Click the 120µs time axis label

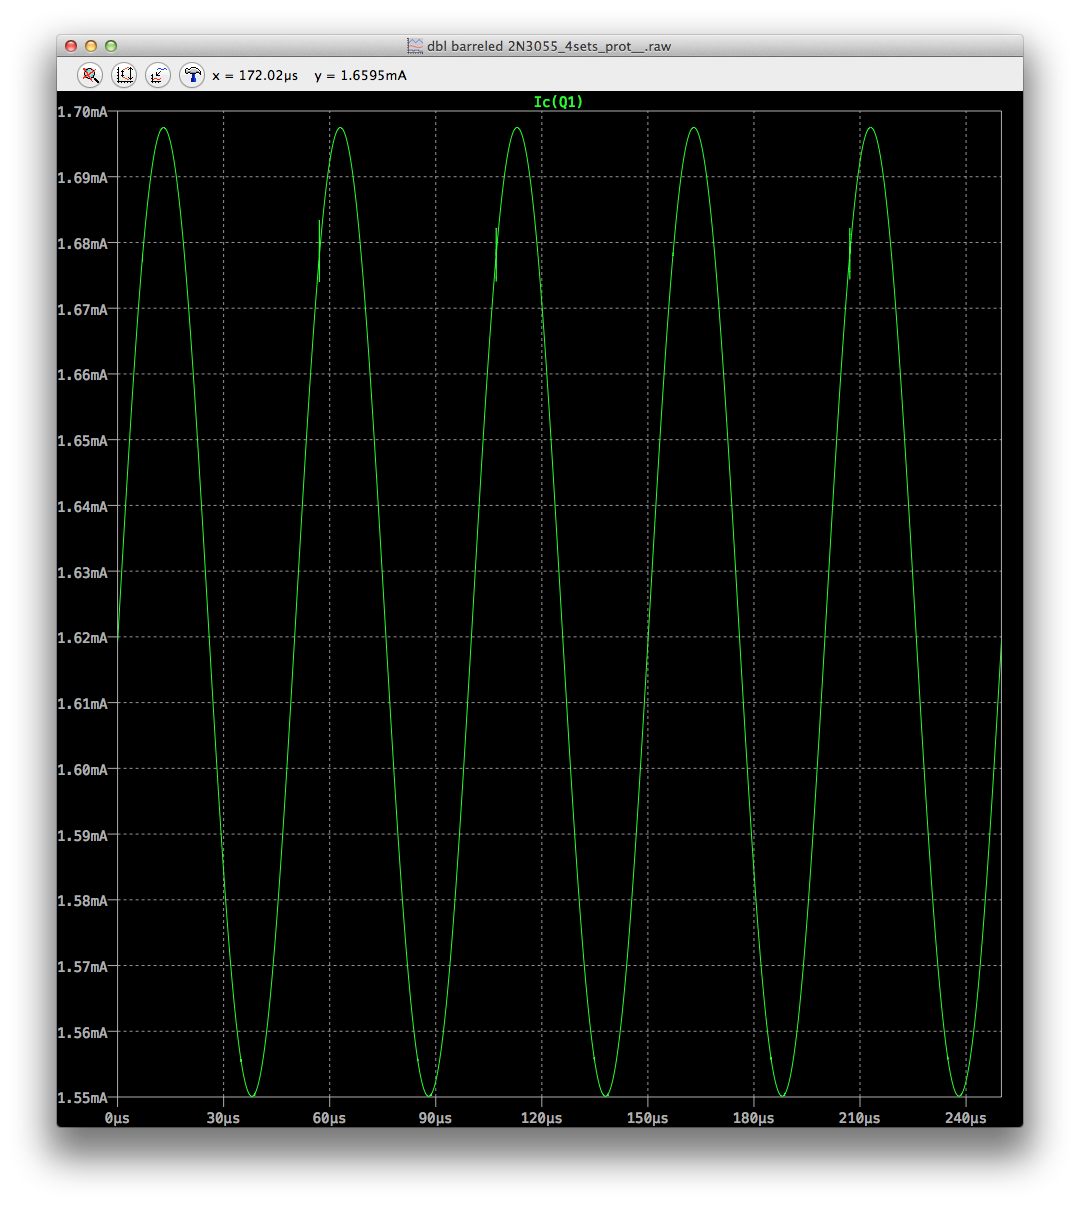coord(541,1118)
